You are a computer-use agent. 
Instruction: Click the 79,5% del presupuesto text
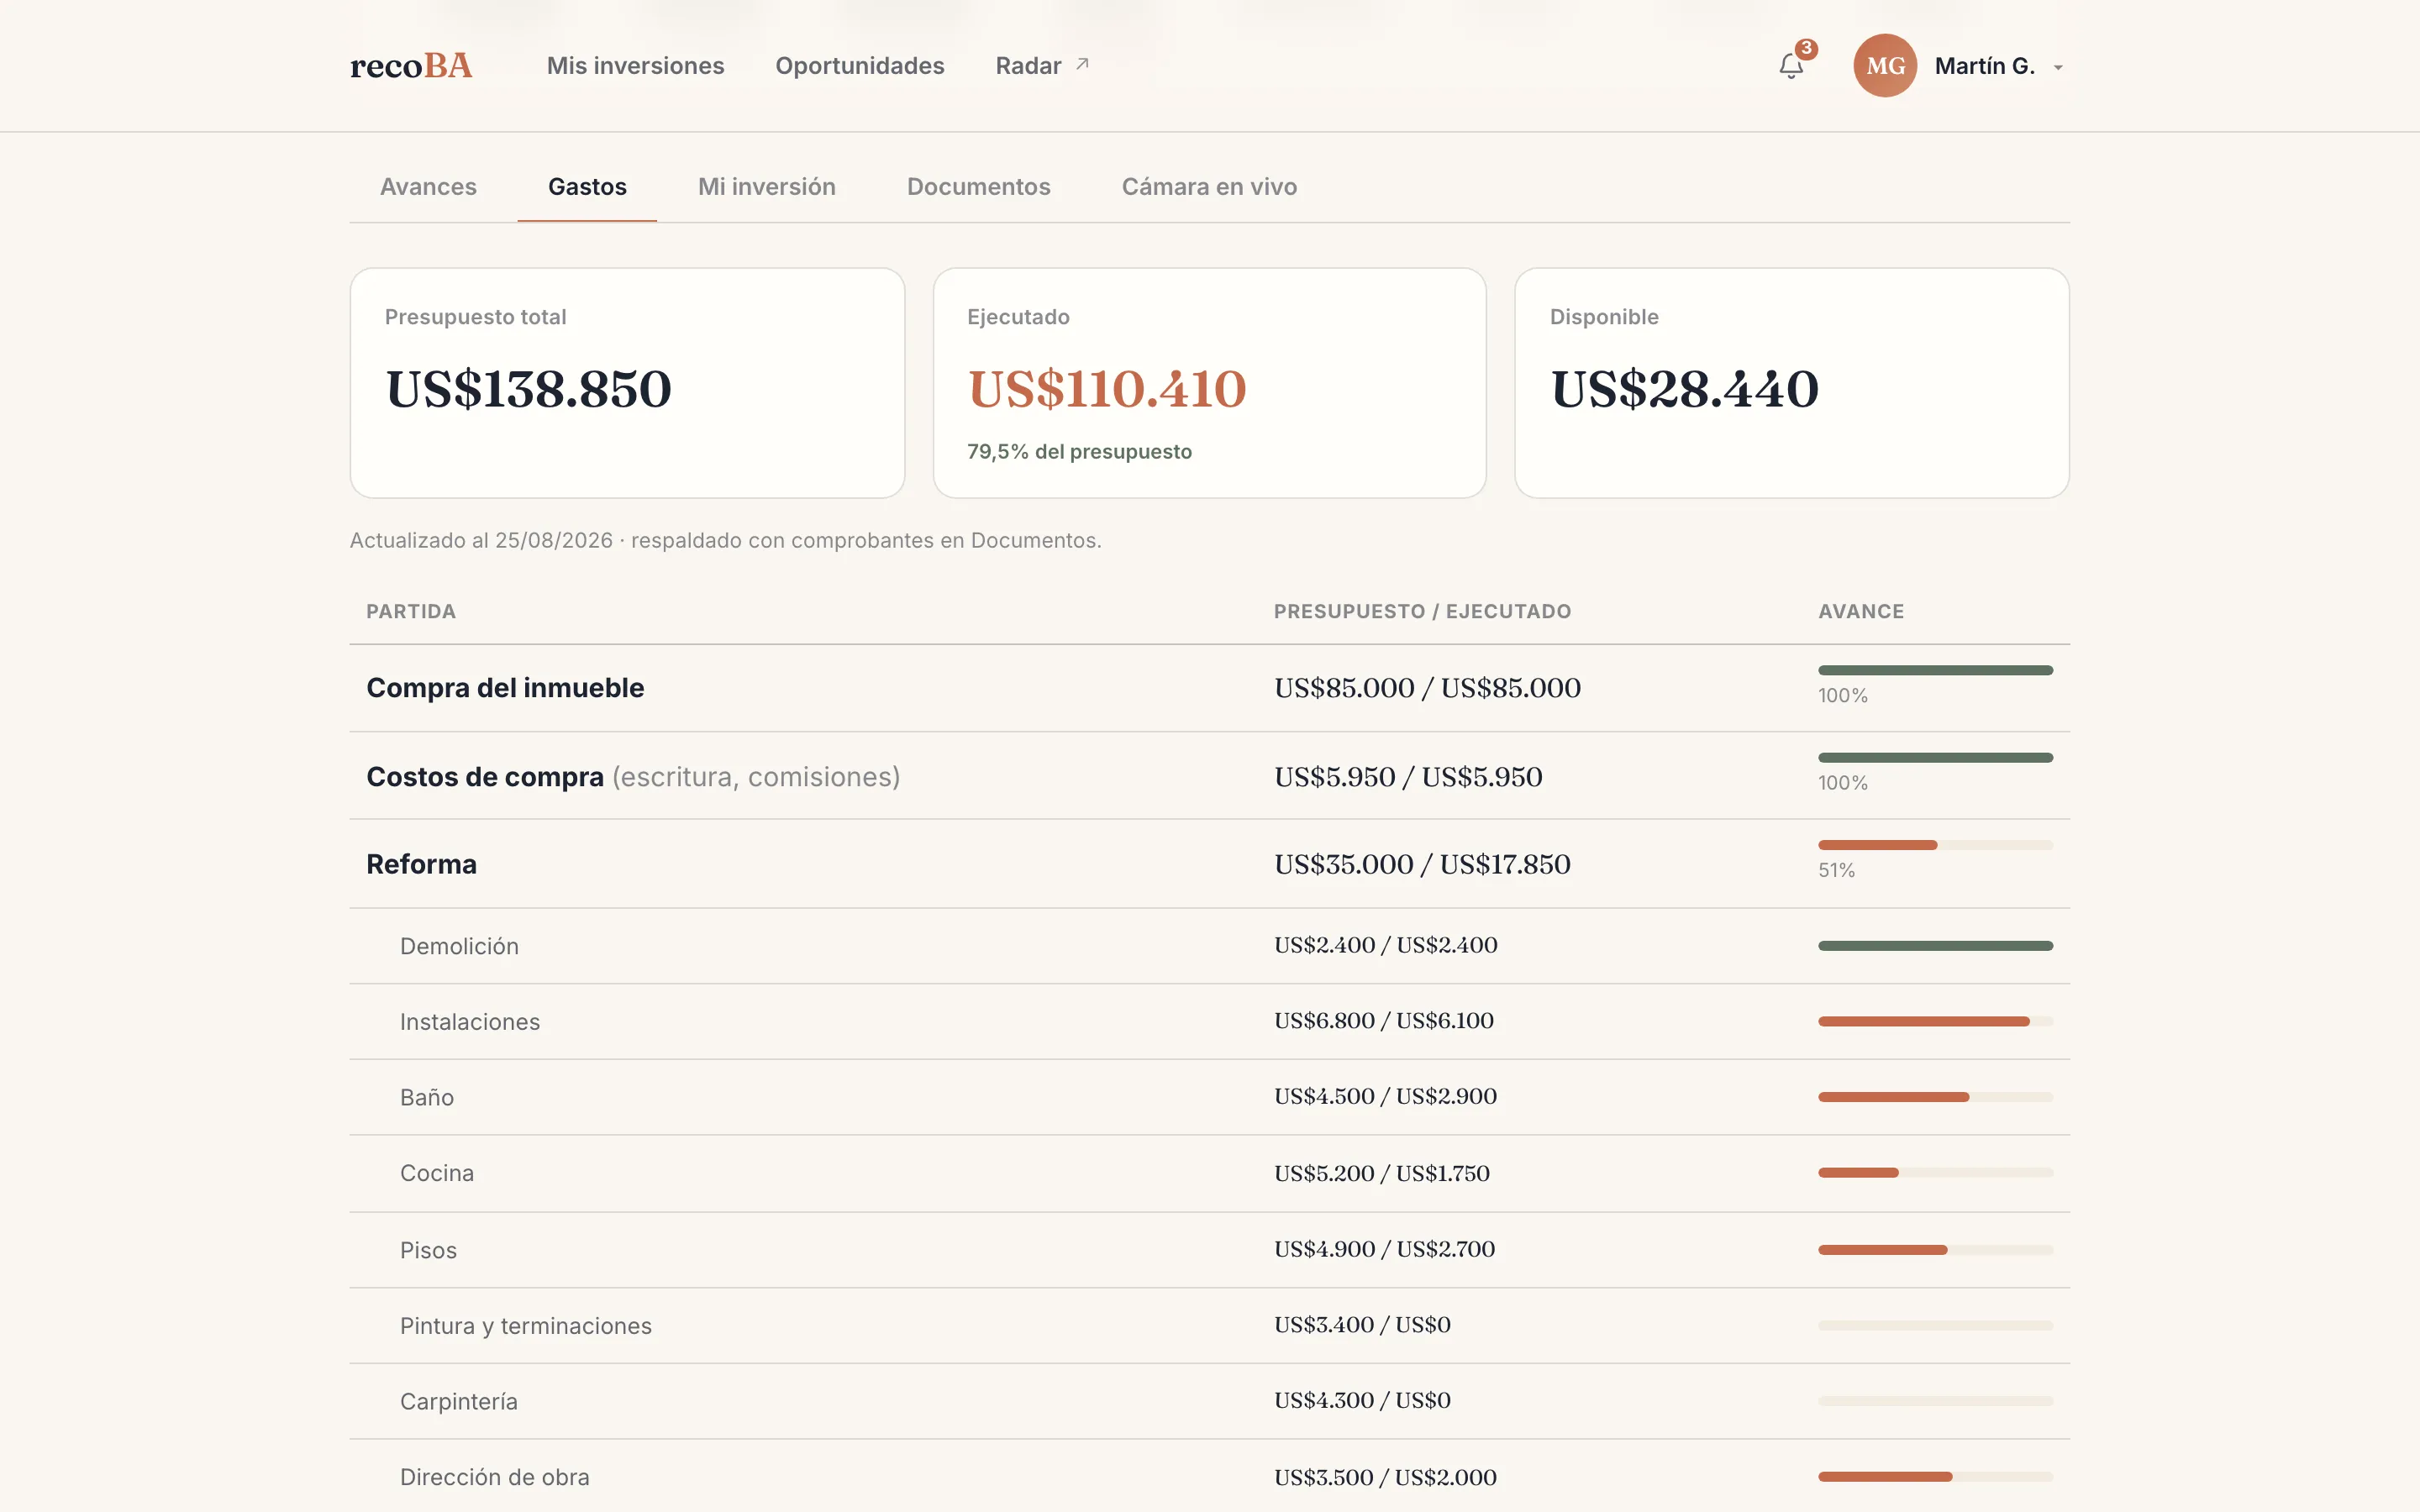click(x=1079, y=452)
